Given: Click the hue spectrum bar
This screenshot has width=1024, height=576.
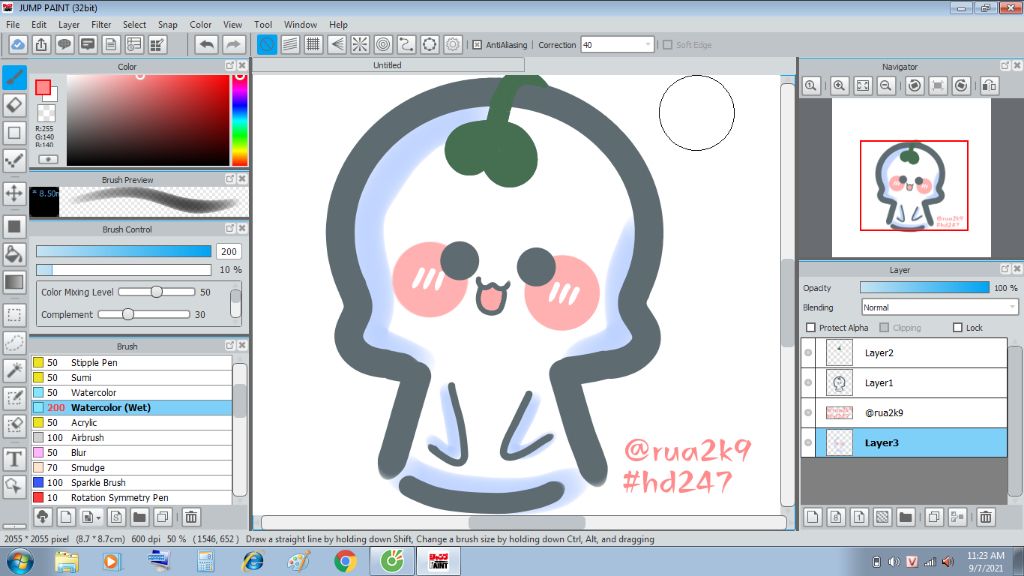Looking at the screenshot, I should coord(240,120).
